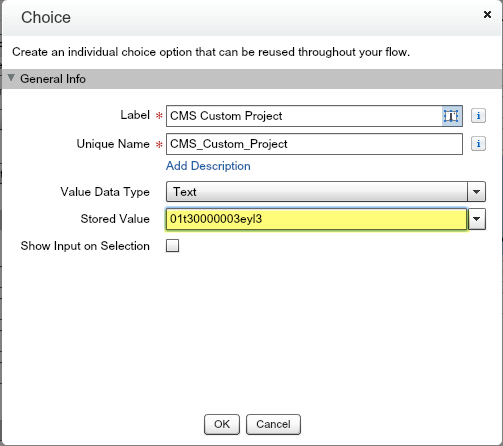This screenshot has height=446, width=503.
Task: Open the Add Description link
Action: 208,166
